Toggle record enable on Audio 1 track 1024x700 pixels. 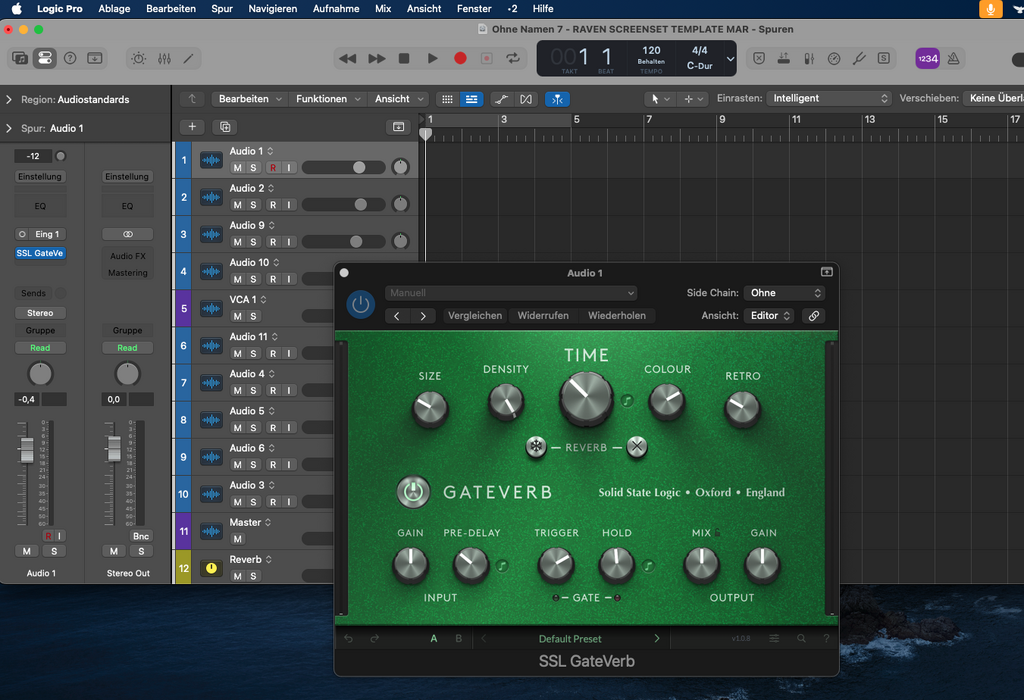pos(273,168)
